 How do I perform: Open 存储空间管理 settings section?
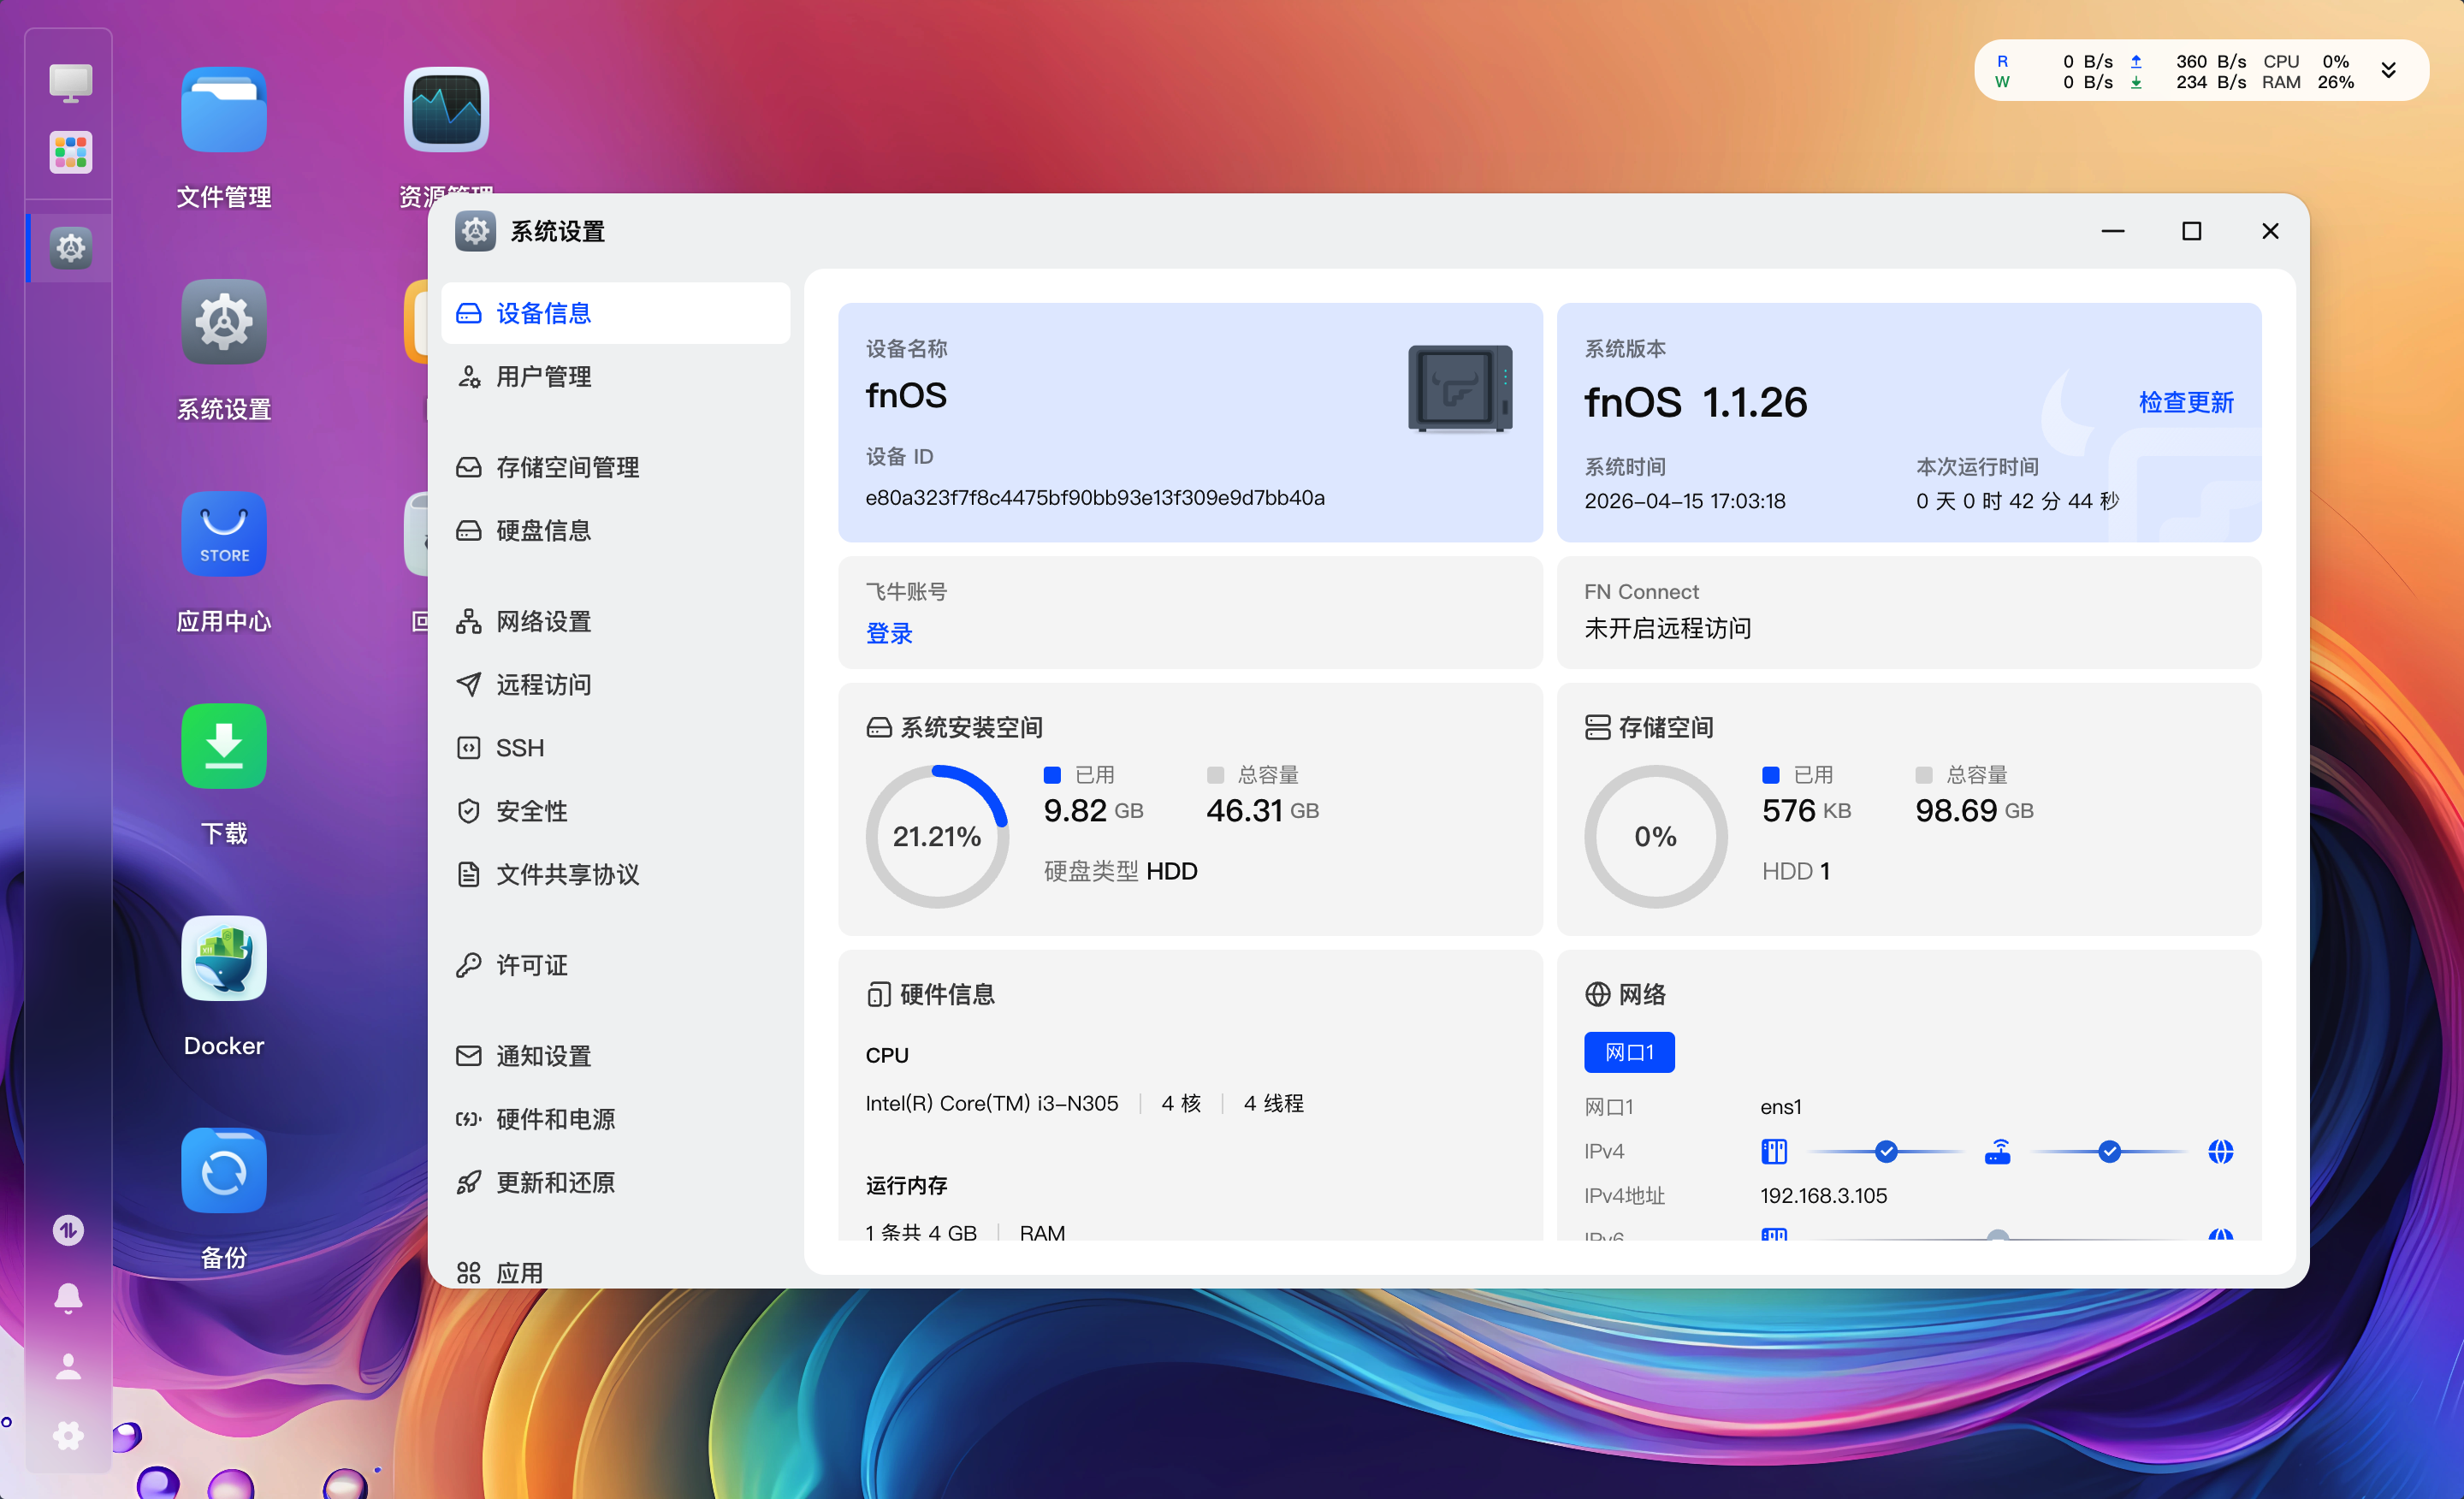click(x=567, y=467)
